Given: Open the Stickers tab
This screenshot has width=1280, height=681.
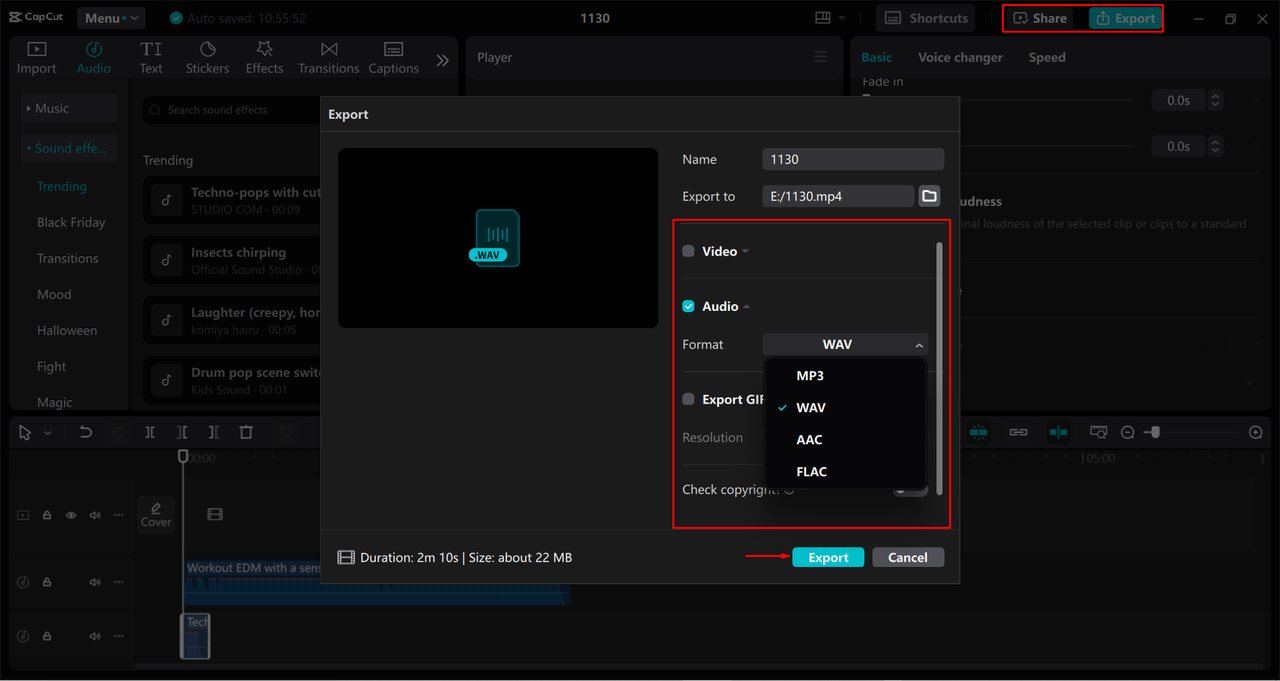Looking at the screenshot, I should tap(207, 58).
